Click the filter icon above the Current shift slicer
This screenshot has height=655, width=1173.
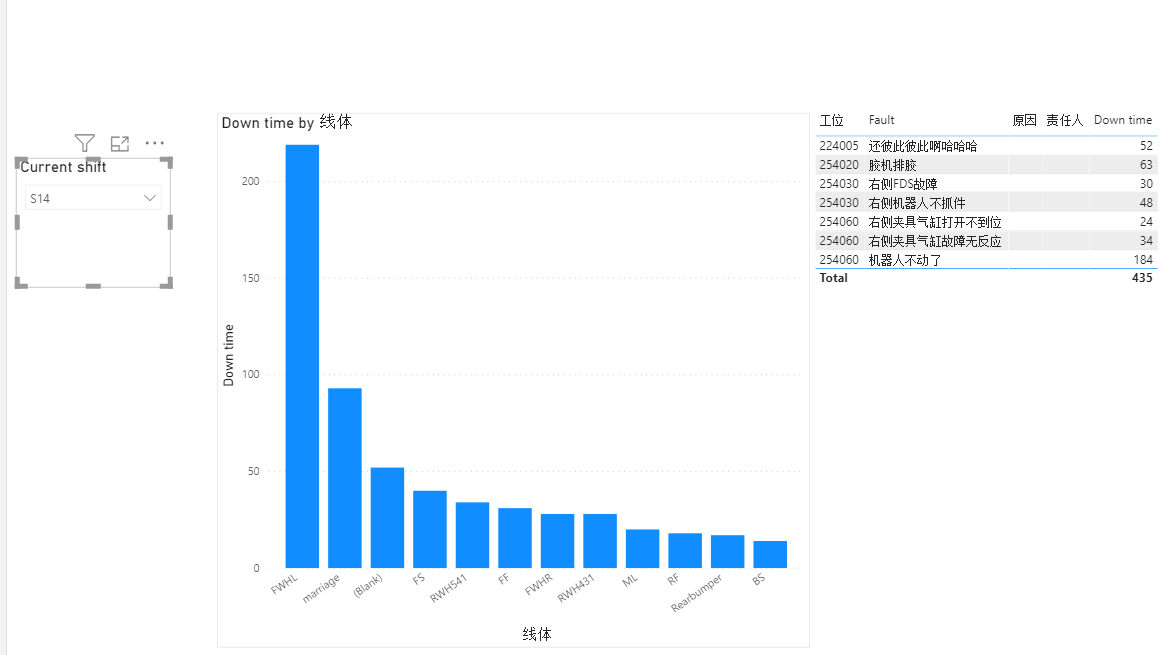click(x=85, y=143)
